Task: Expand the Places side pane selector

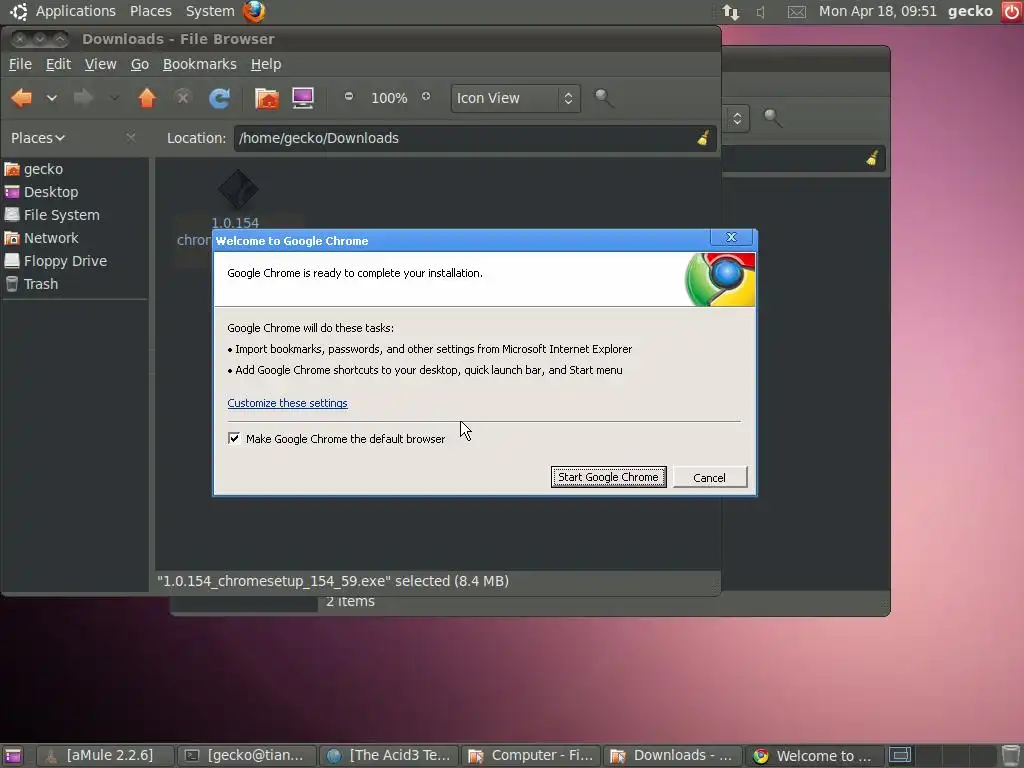Action: point(38,138)
